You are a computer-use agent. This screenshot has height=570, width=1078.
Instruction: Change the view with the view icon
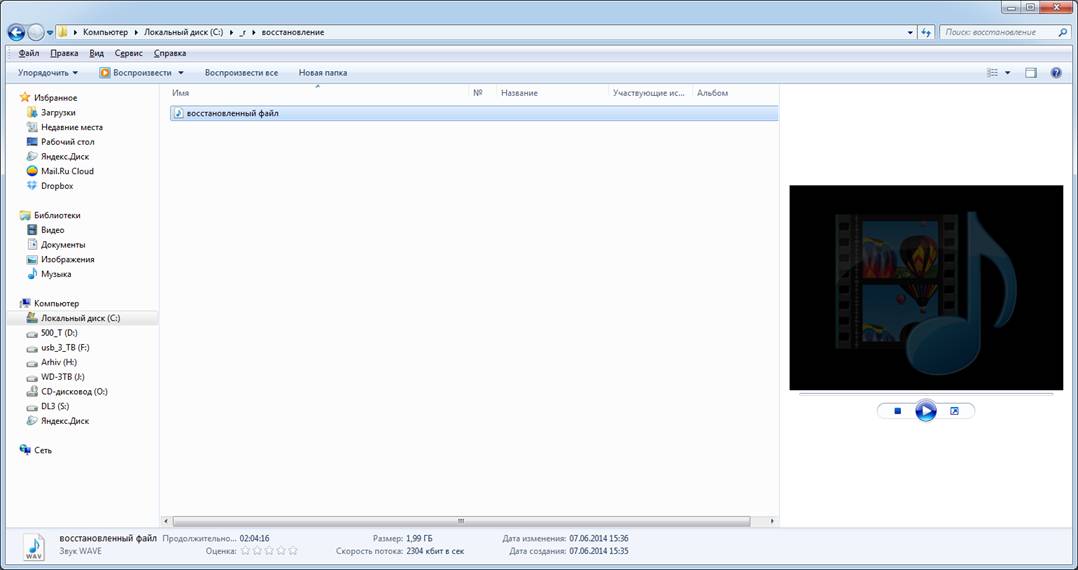992,73
